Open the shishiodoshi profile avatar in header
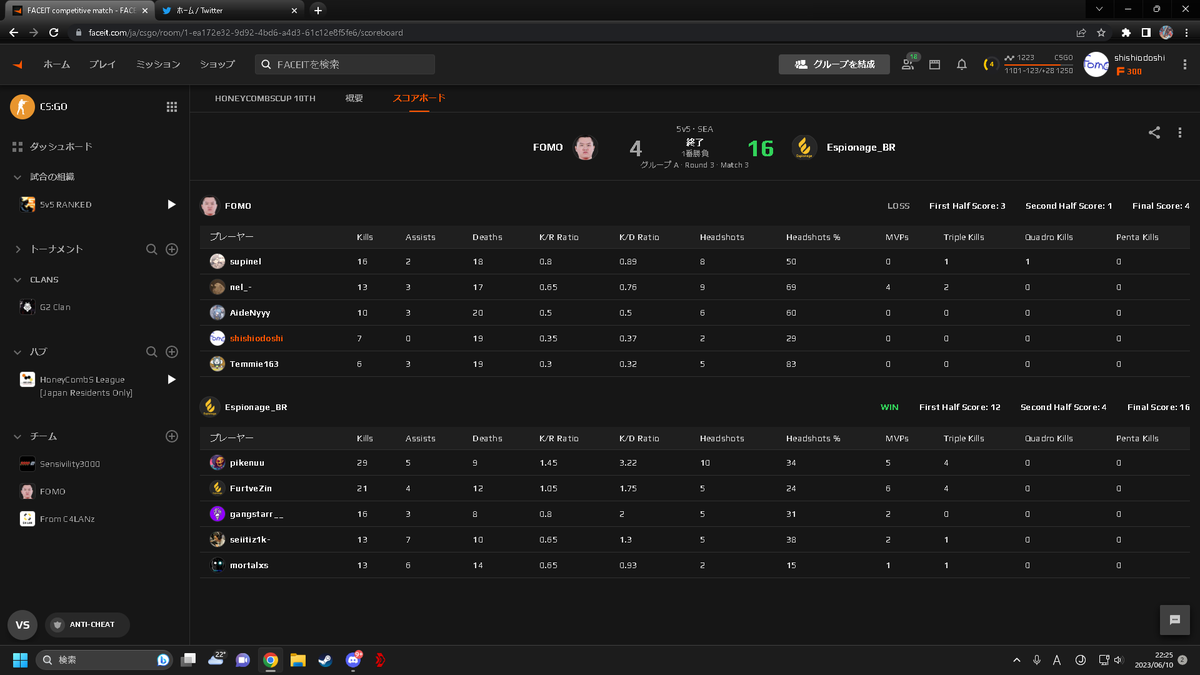 click(x=1096, y=64)
